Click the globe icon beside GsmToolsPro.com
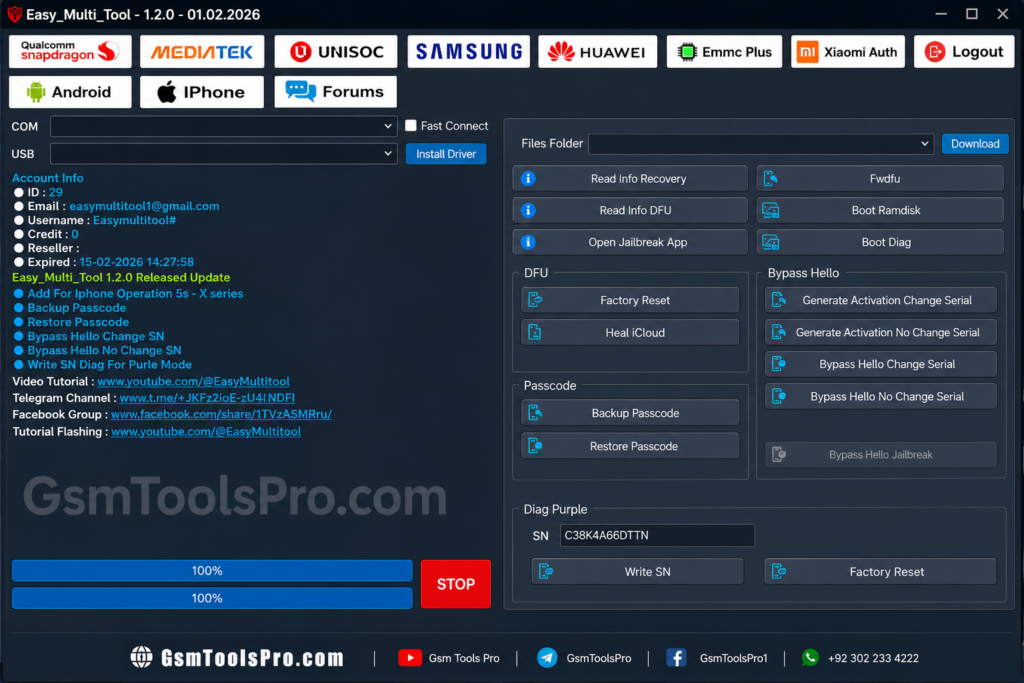The height and width of the screenshot is (683, 1024). (x=141, y=657)
